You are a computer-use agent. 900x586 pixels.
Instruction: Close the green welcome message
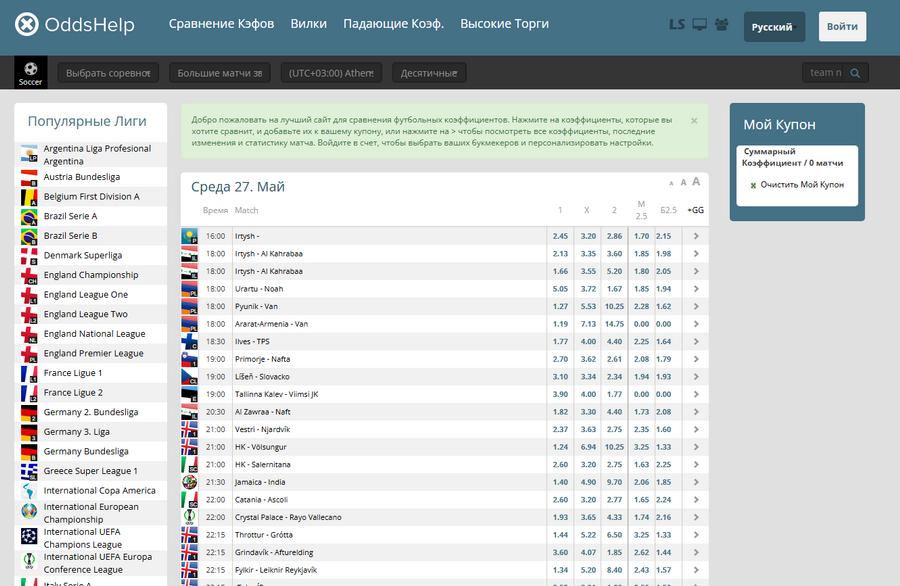694,121
